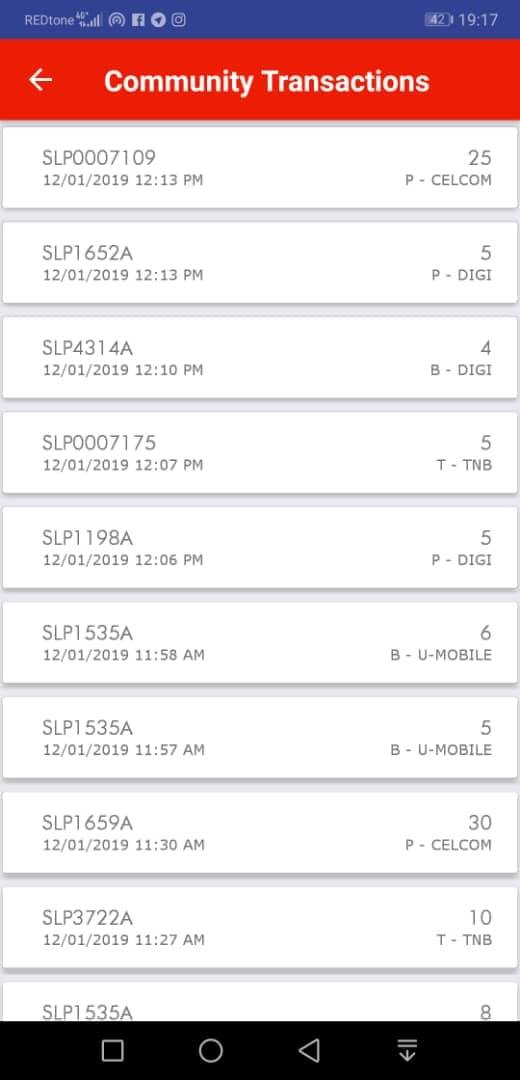Select the SLP1198A P - DIGI card
Screen dimensions: 520x1080
tap(260, 548)
